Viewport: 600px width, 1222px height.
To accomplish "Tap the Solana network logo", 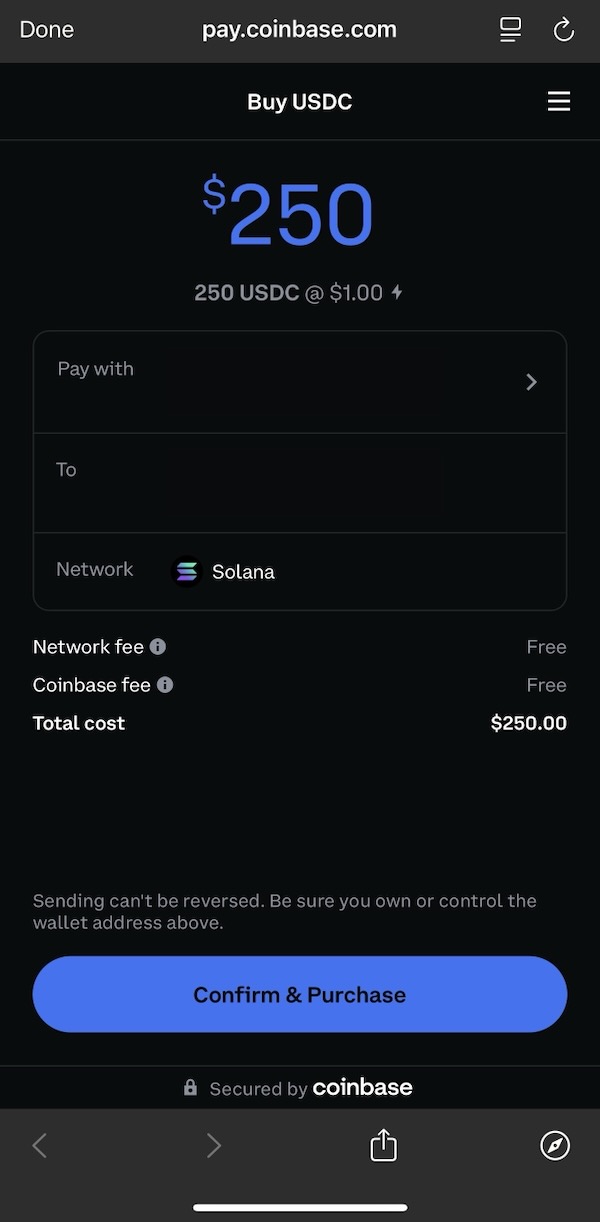I will pos(187,571).
